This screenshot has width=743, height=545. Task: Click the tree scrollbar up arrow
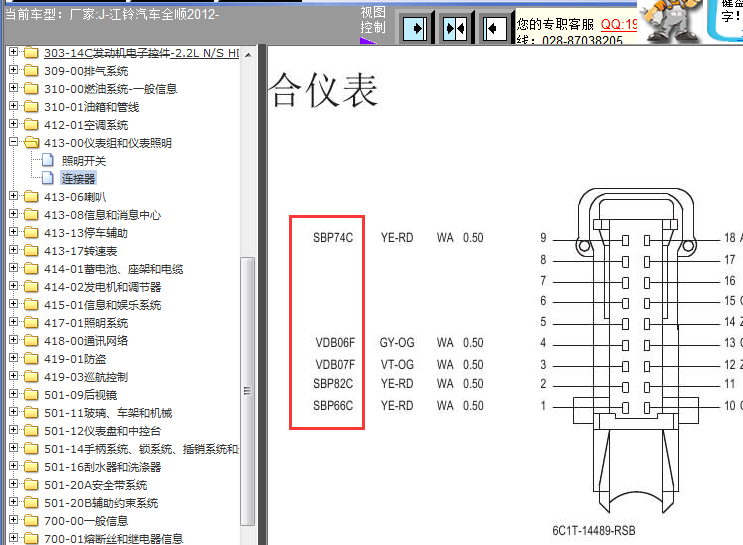click(248, 55)
